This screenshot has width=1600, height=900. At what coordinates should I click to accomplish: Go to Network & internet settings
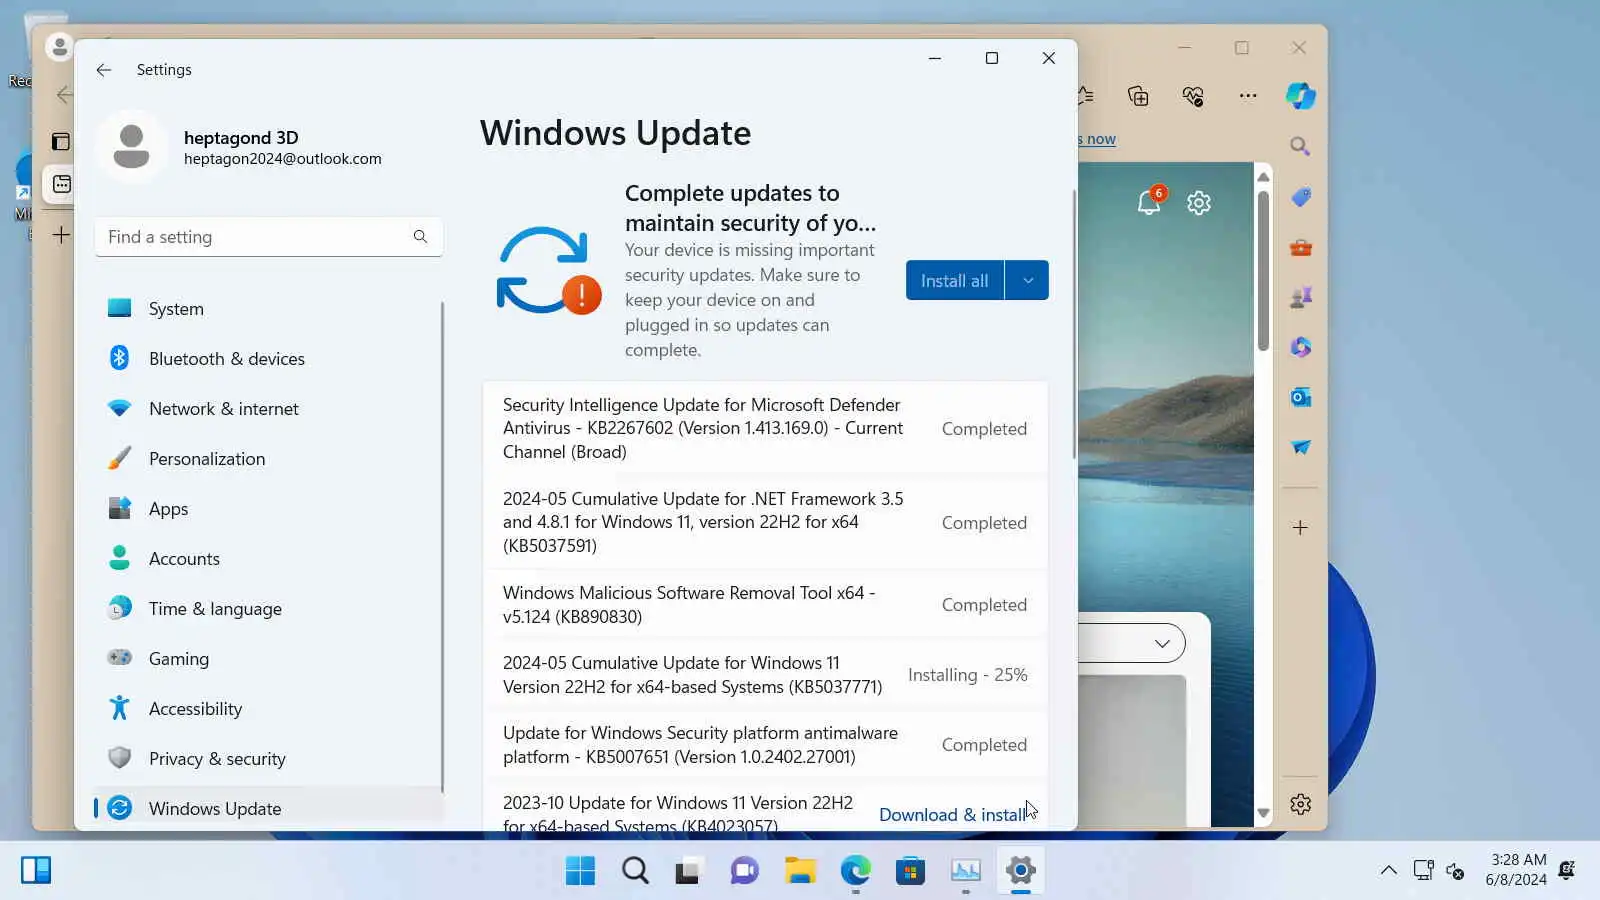[268, 409]
